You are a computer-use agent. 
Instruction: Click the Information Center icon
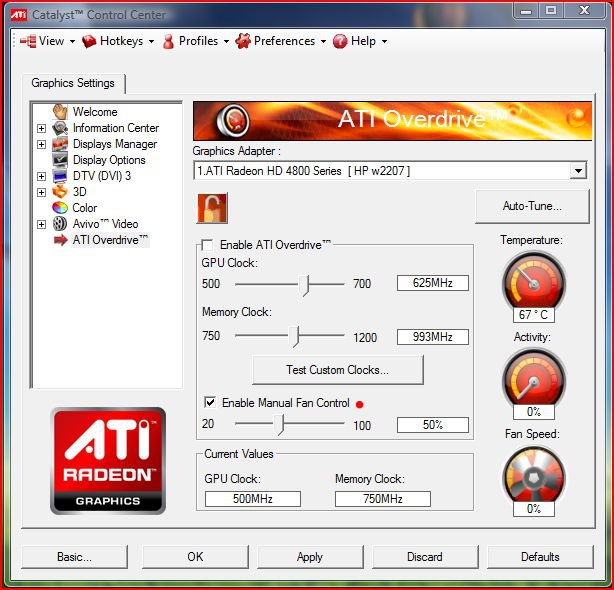tap(60, 128)
